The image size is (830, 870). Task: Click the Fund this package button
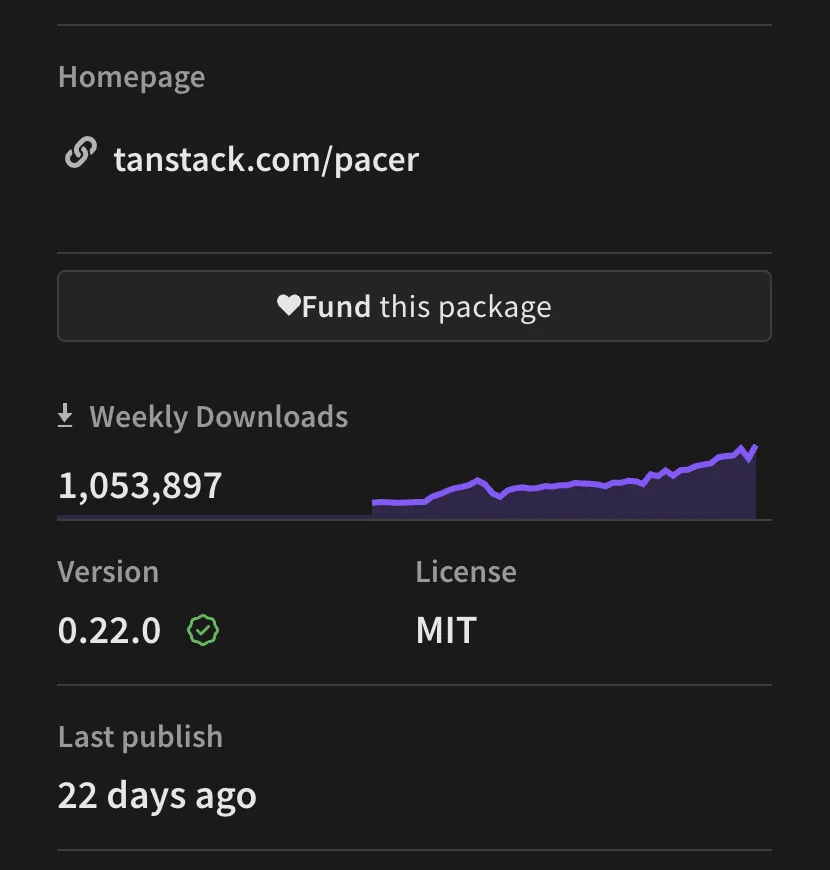tap(414, 306)
